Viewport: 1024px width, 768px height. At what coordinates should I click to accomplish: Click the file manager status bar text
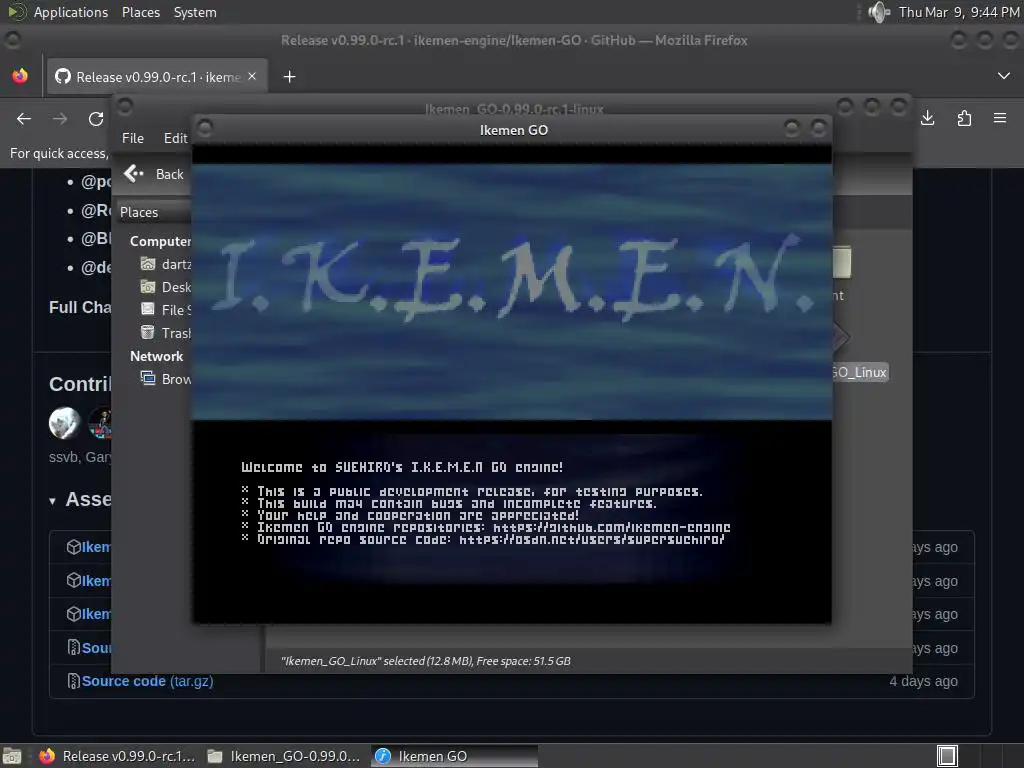(426, 661)
